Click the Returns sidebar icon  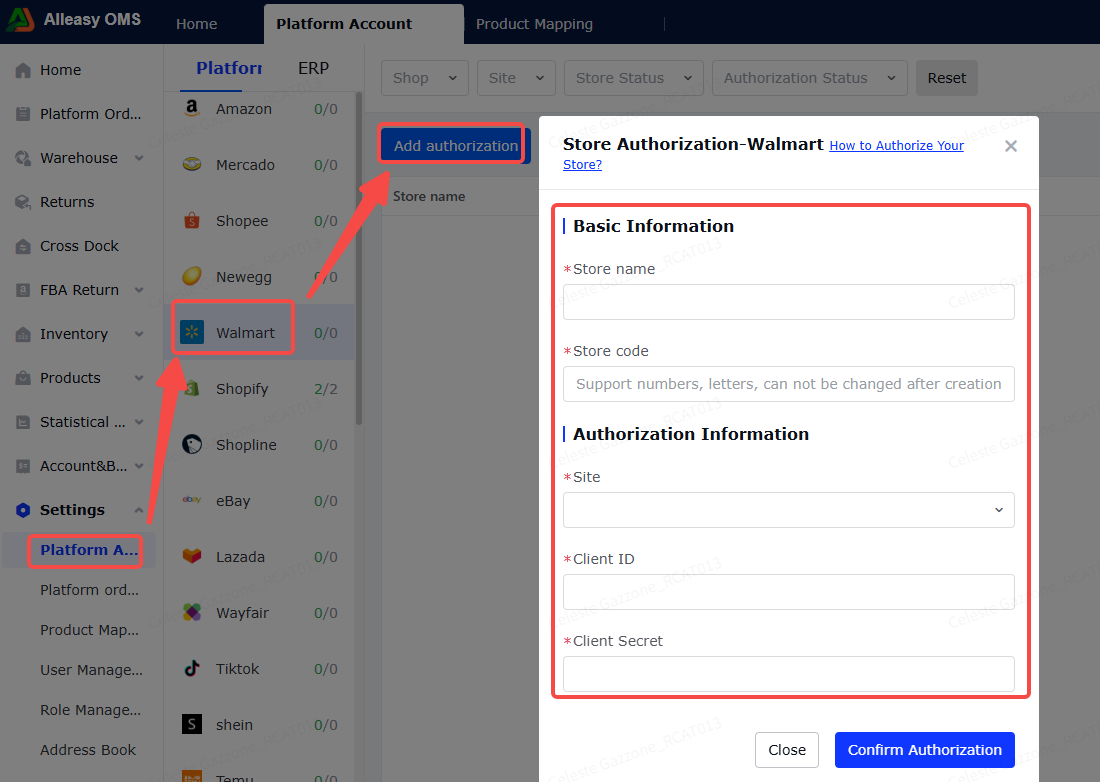[23, 202]
